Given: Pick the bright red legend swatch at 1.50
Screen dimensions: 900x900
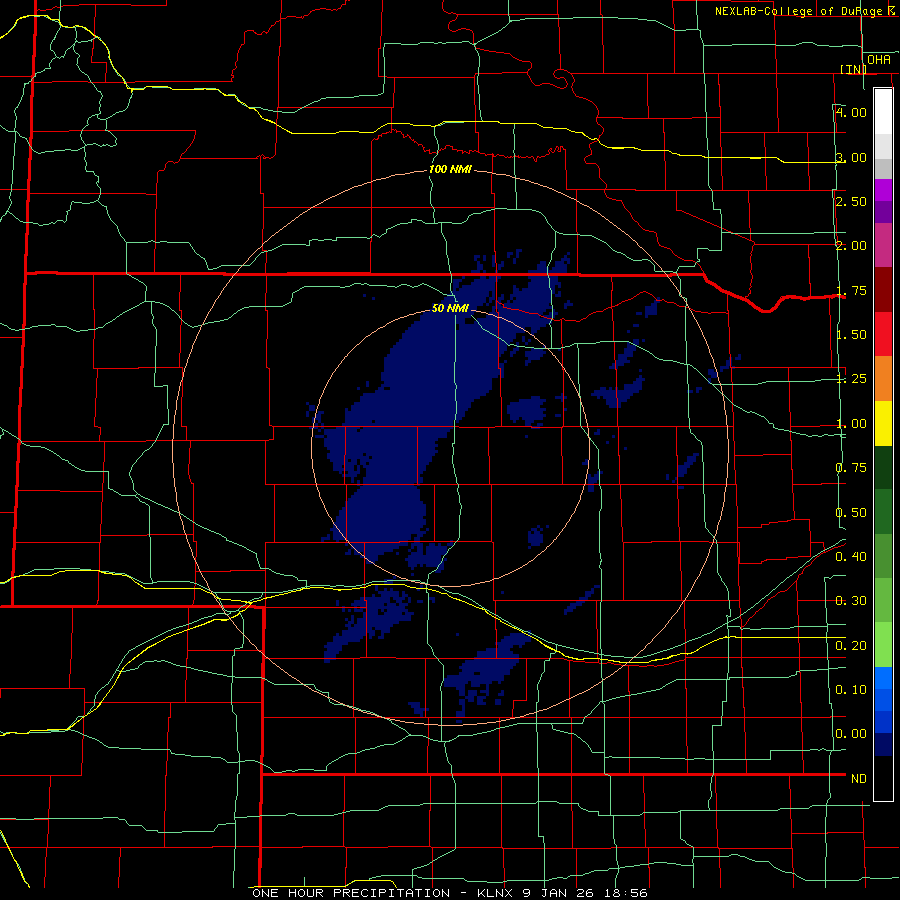Looking at the screenshot, I should [883, 334].
